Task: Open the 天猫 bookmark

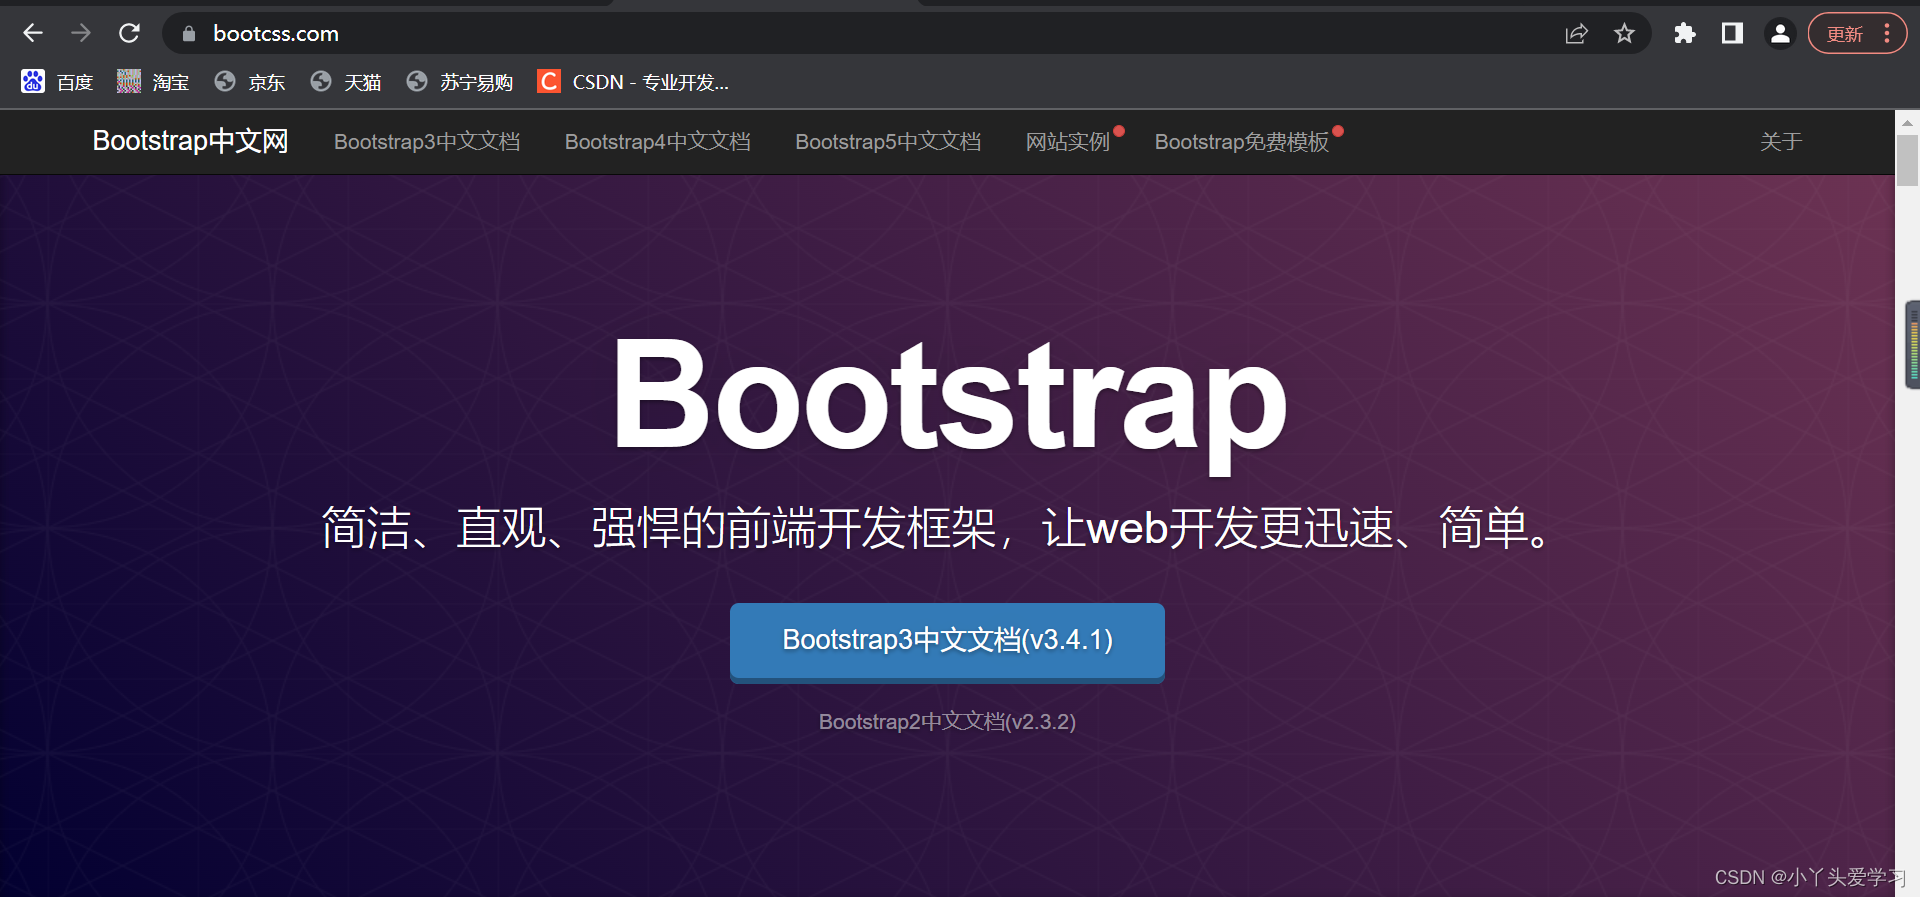Action: pyautogui.click(x=346, y=82)
